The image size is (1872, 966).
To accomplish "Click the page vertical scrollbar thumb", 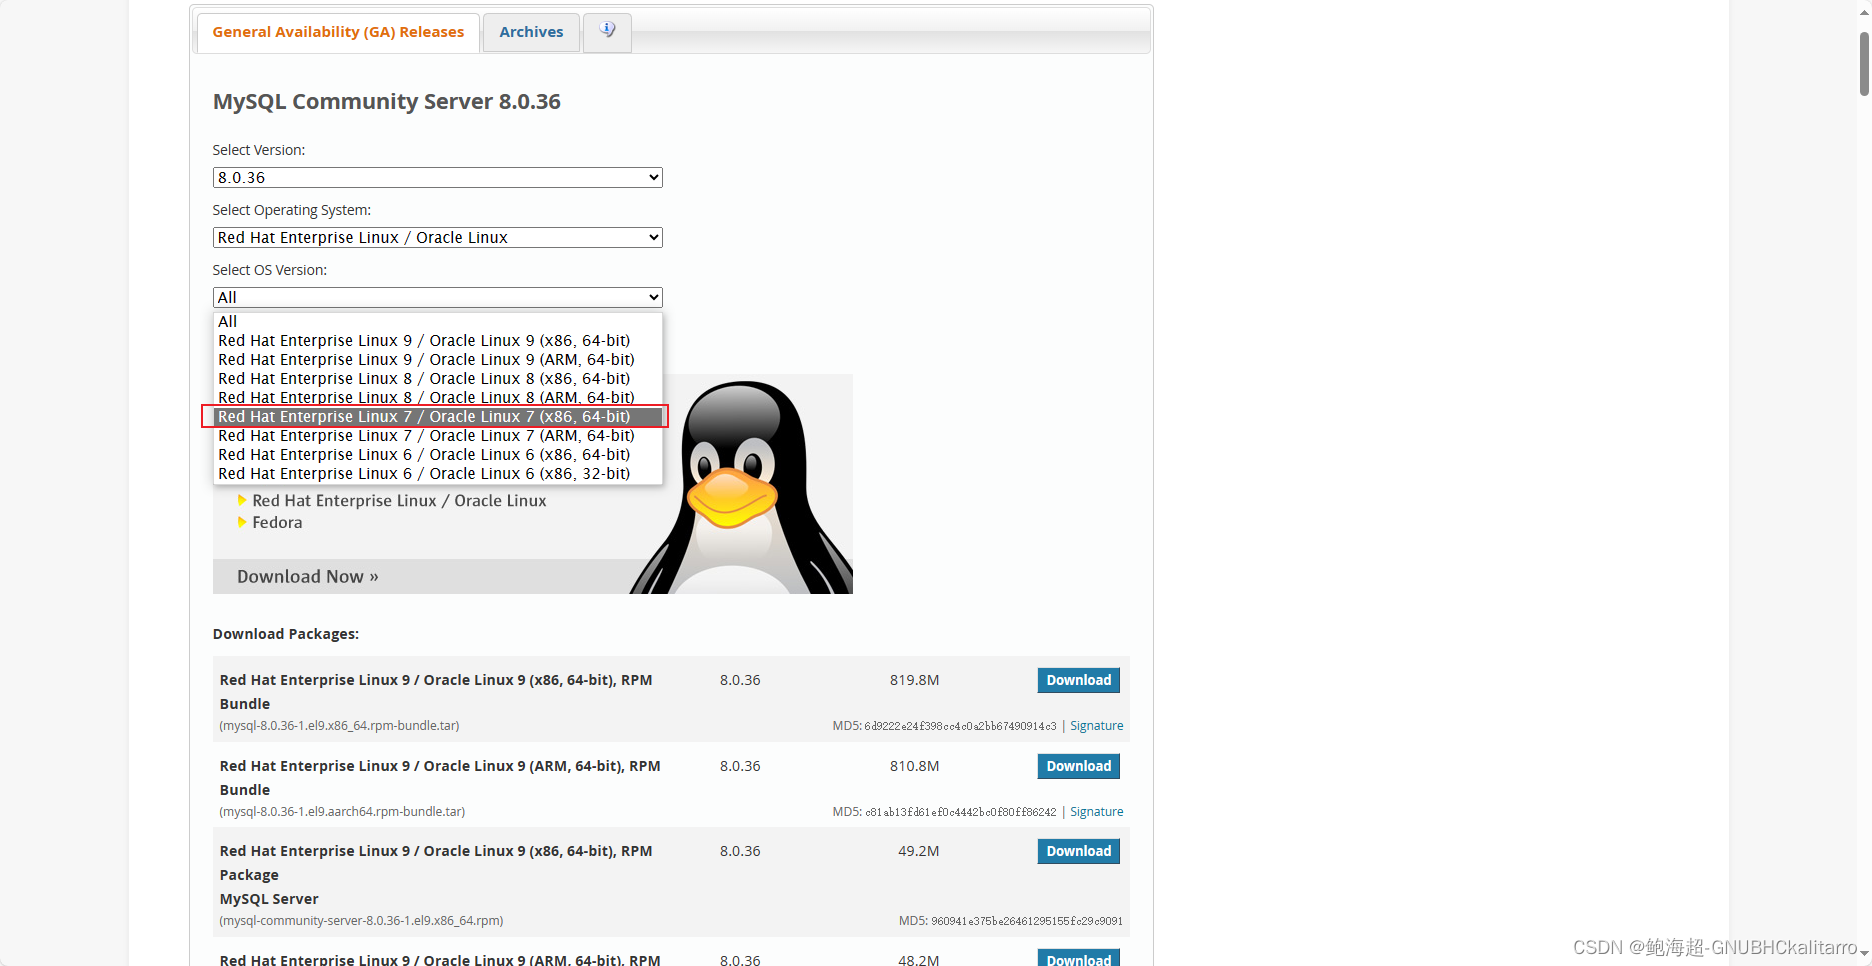I will click(x=1864, y=64).
